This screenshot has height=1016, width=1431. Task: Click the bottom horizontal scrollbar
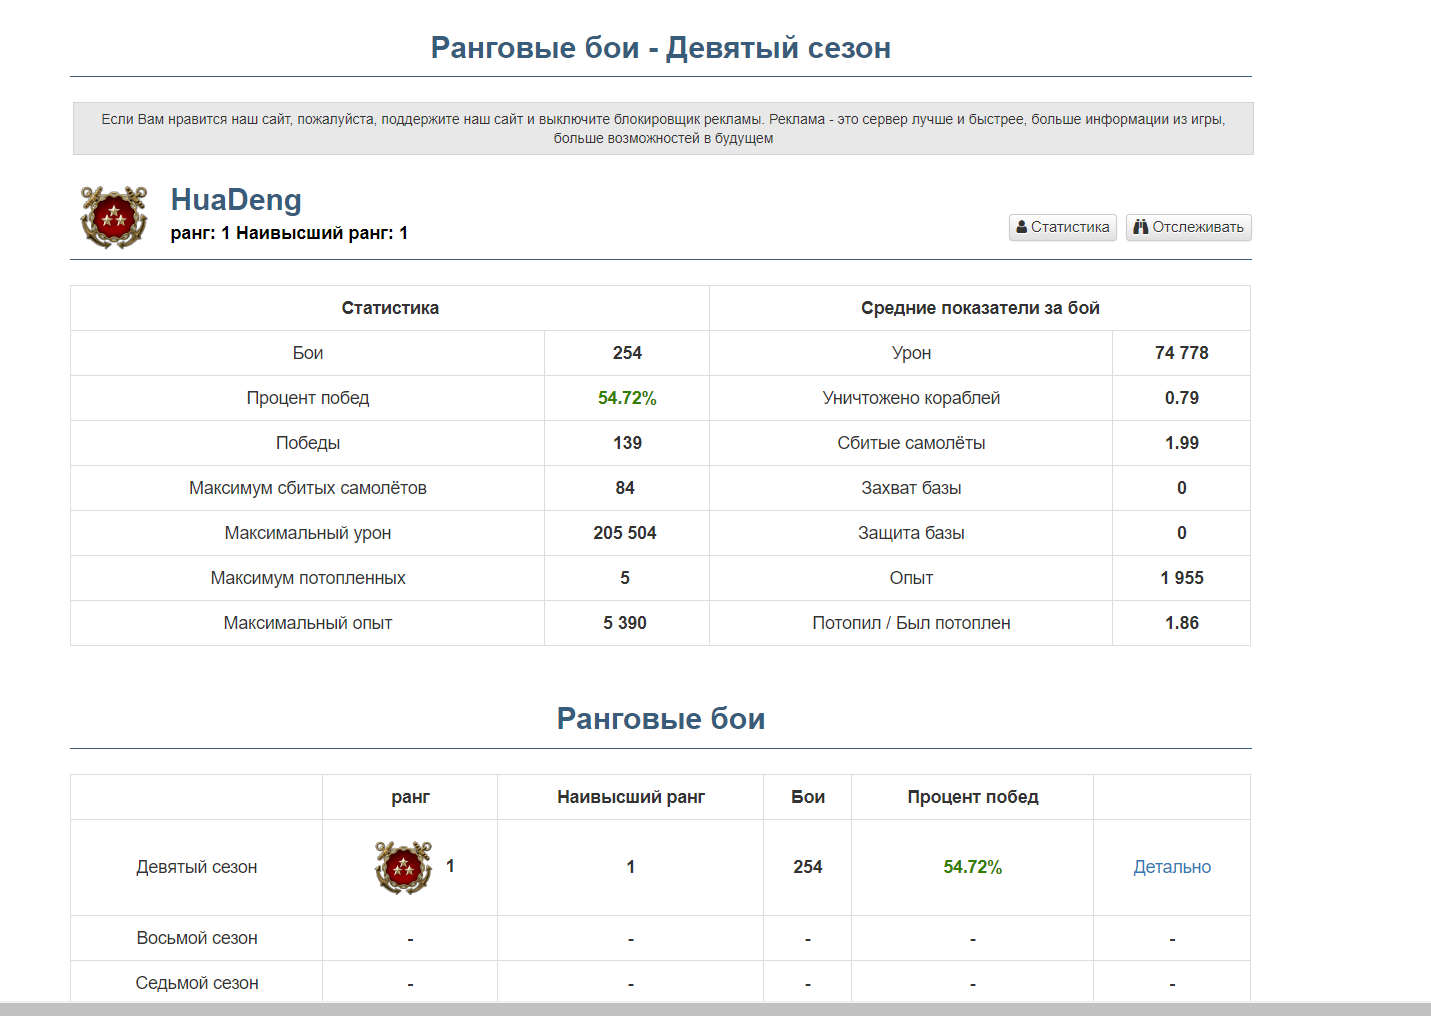(715, 1008)
